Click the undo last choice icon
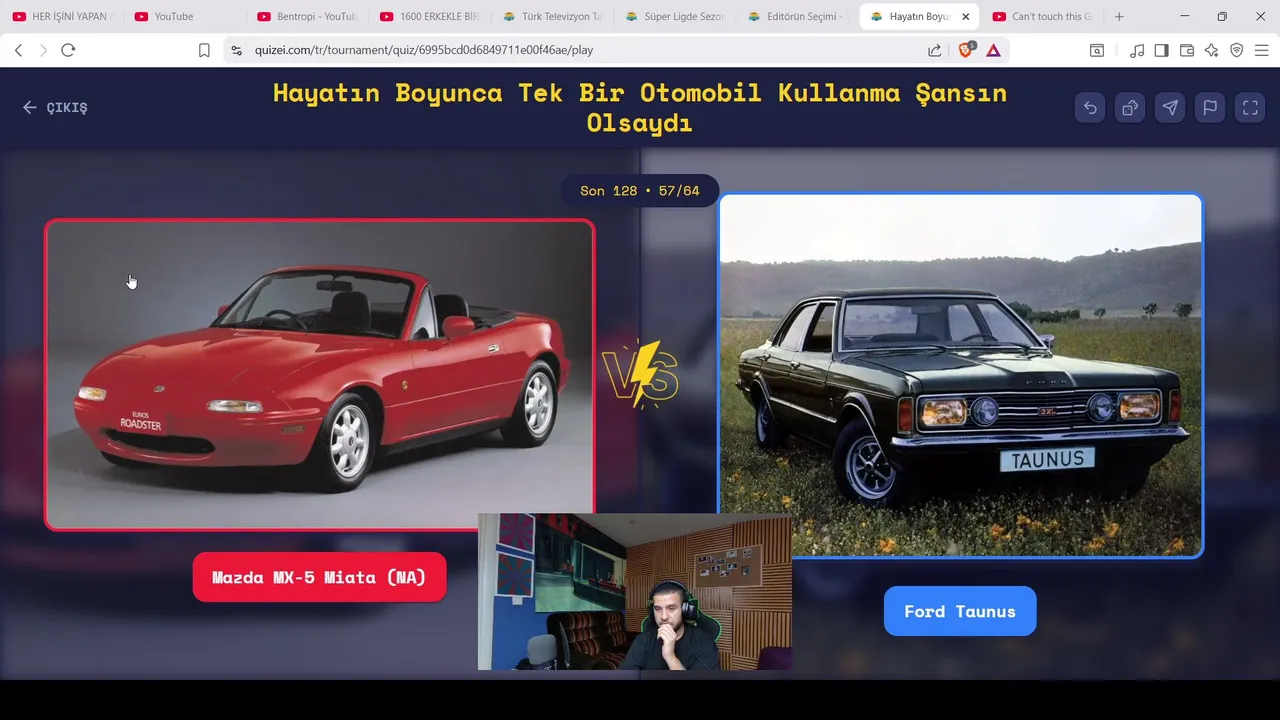 coord(1090,108)
